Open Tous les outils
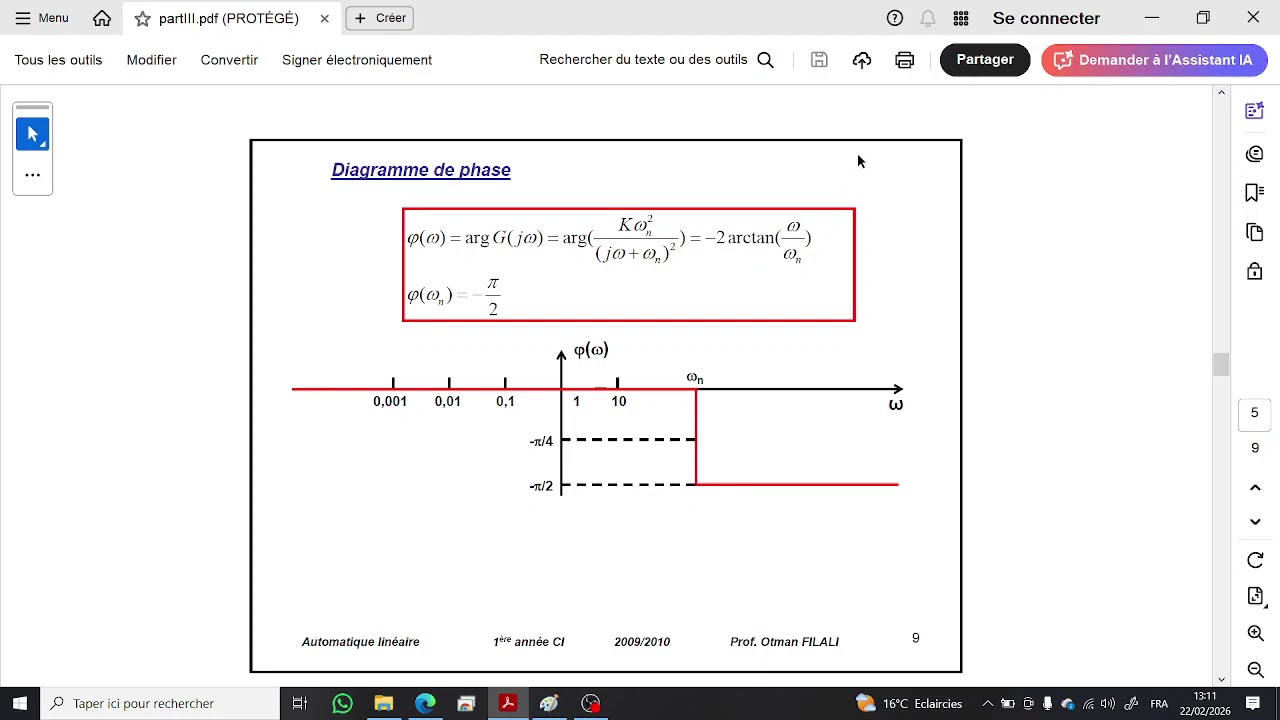1280x720 pixels. (x=58, y=60)
